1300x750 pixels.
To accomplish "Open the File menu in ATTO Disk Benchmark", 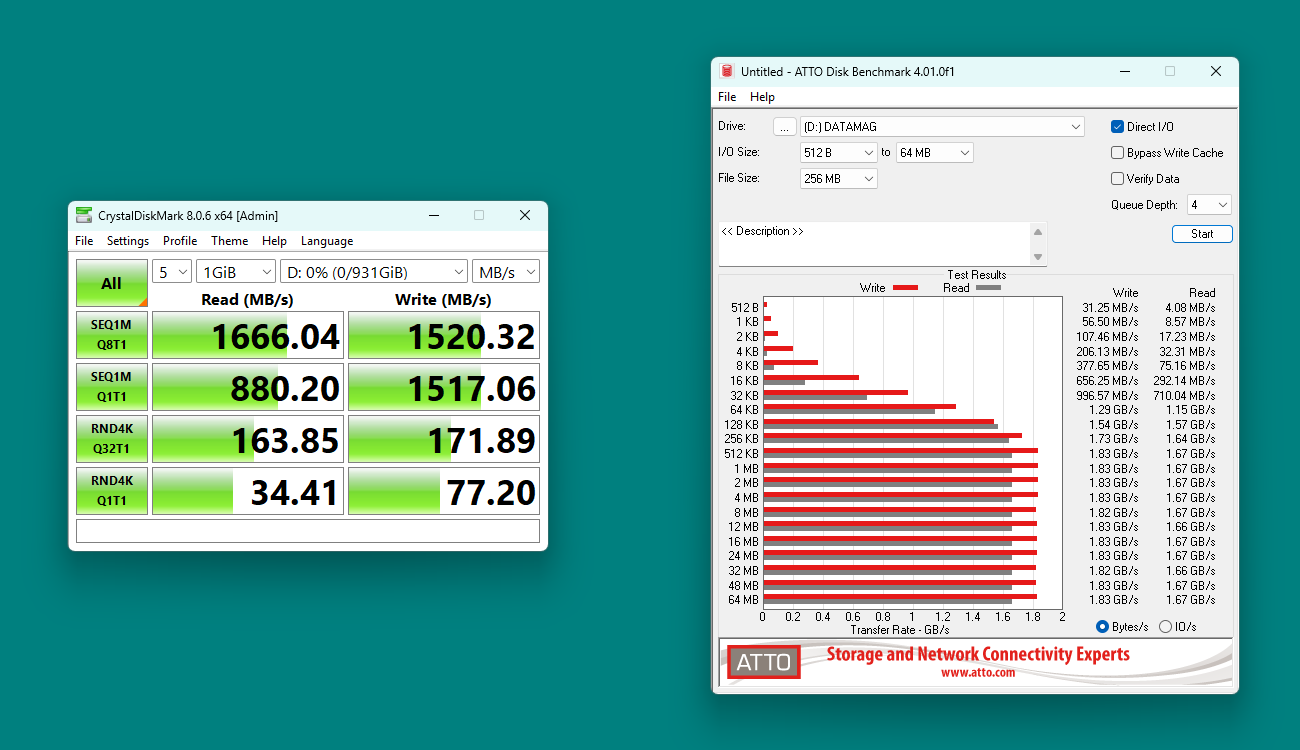I will (727, 97).
